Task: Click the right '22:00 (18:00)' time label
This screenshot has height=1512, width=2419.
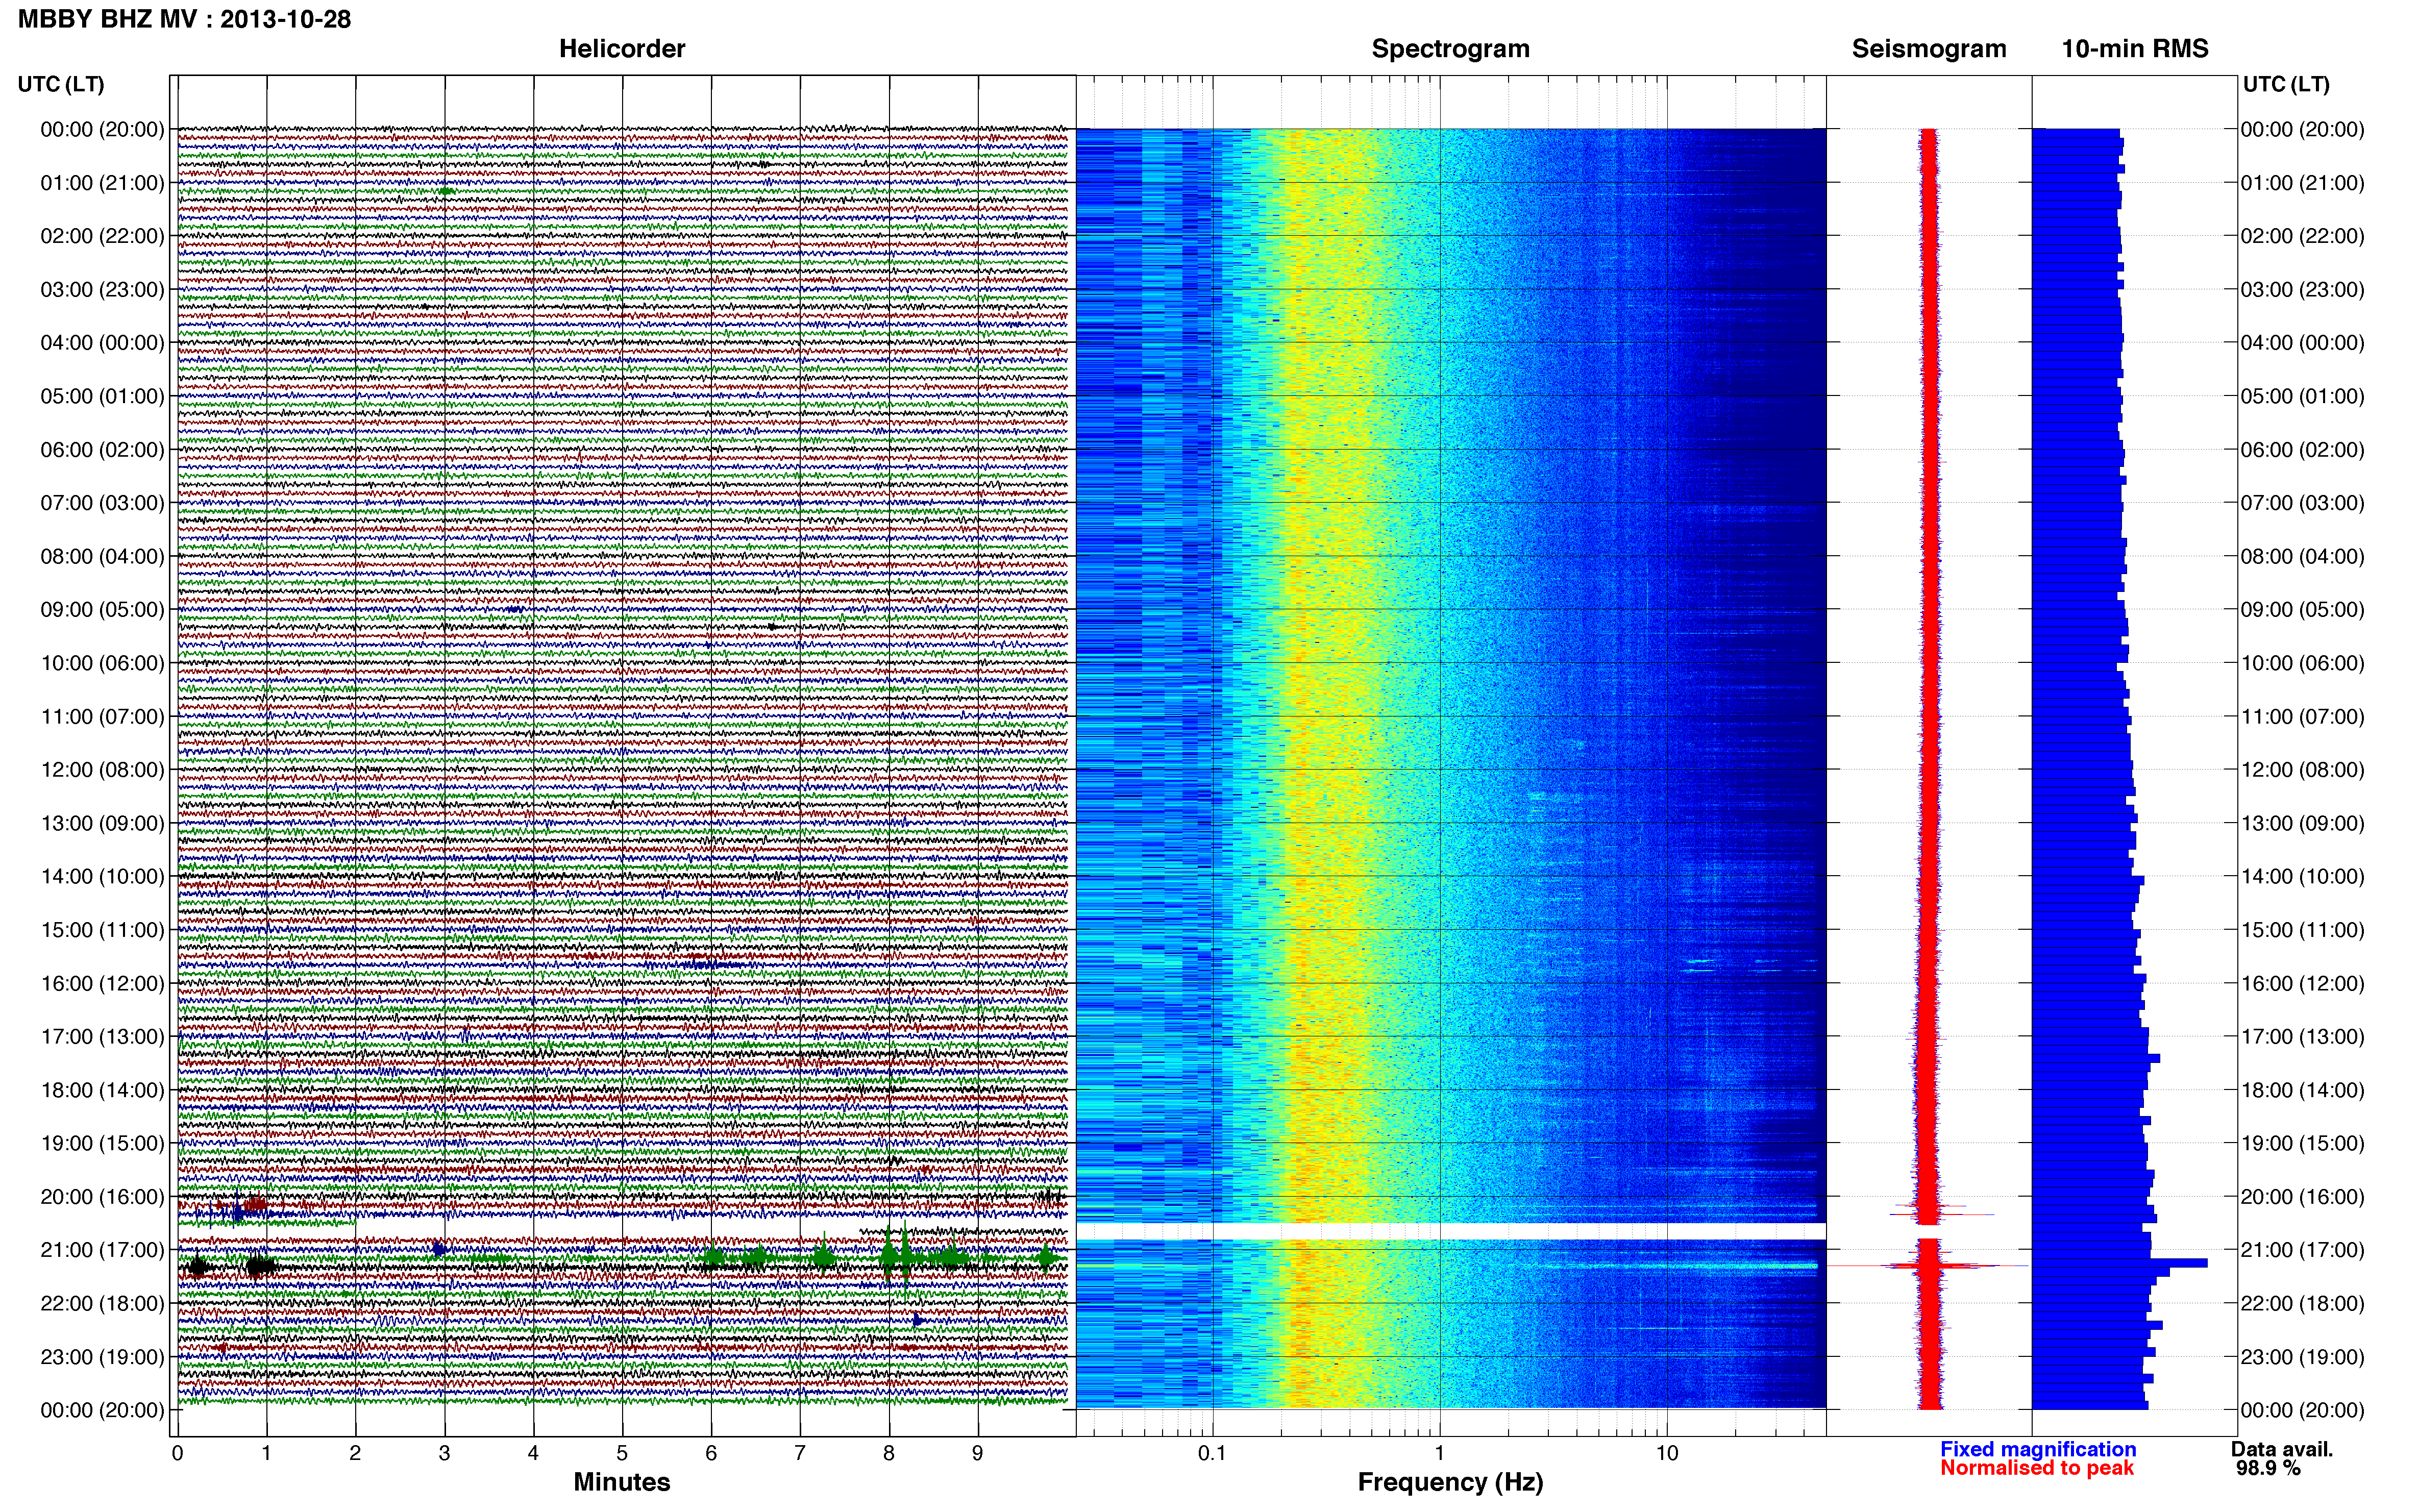Action: pos(2302,1303)
